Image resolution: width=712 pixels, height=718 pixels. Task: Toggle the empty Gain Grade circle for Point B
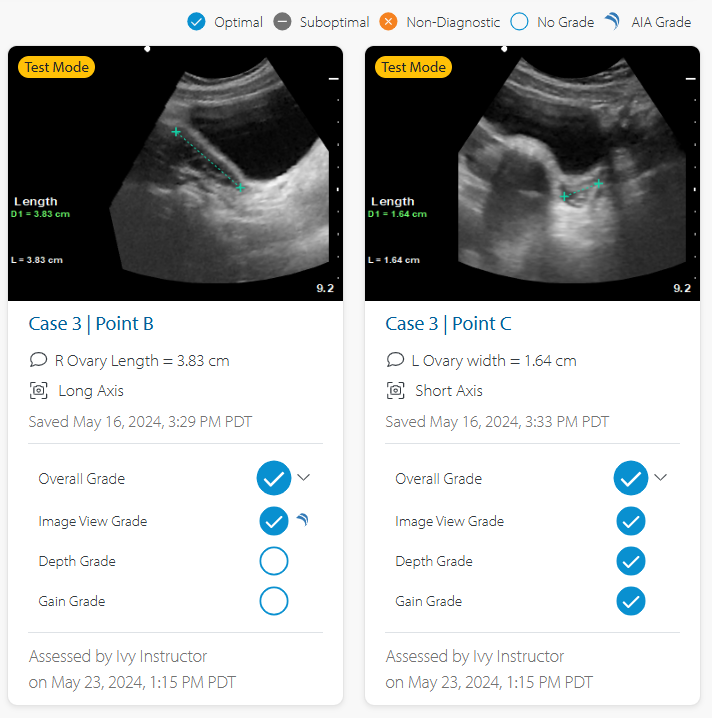(x=273, y=601)
